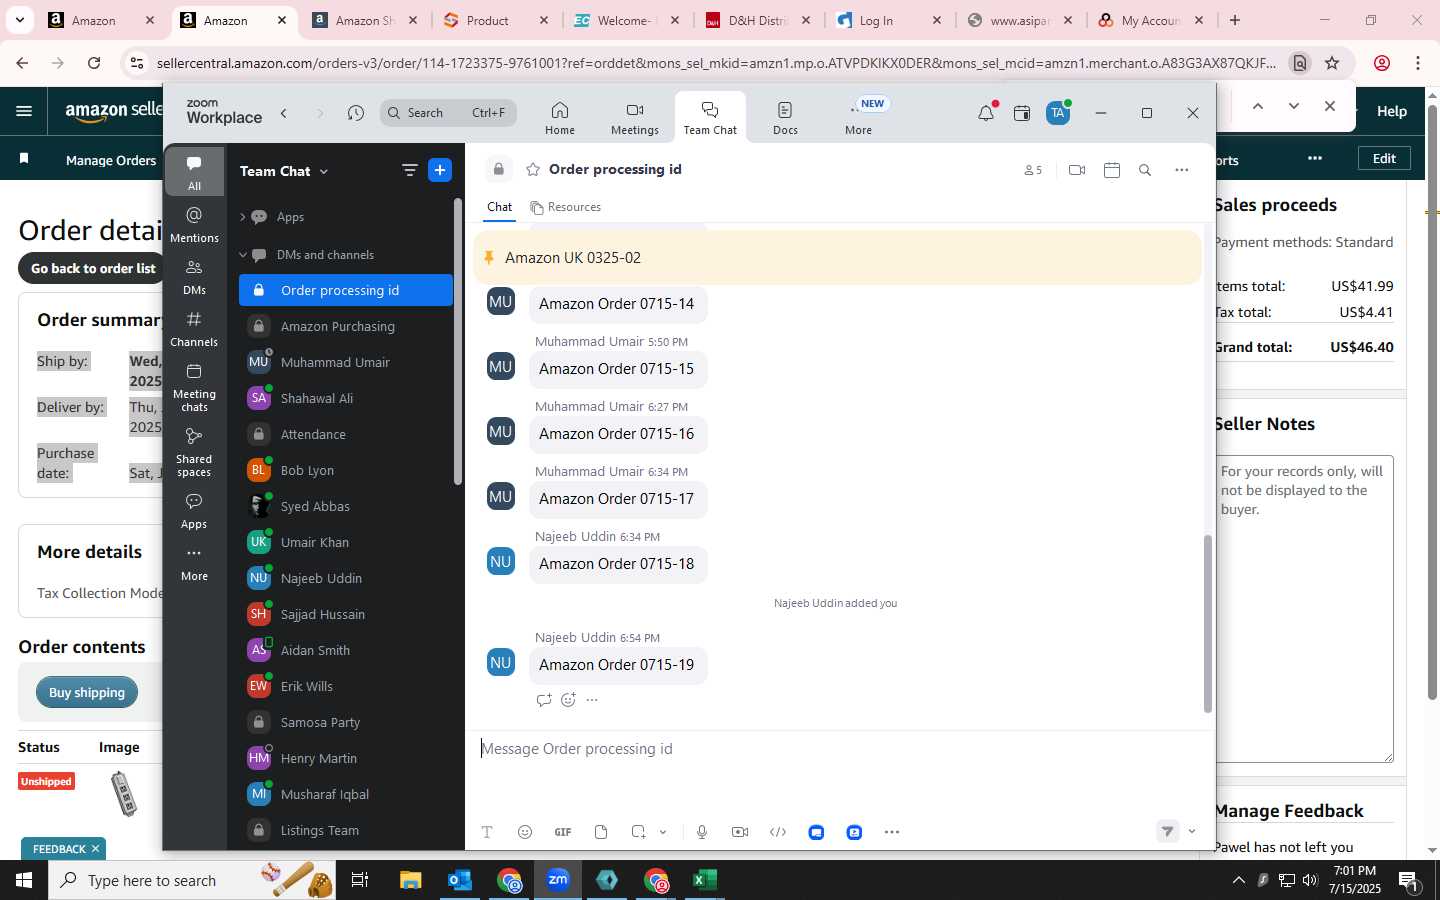
Task: Select the Chat tab
Action: pyautogui.click(x=499, y=207)
